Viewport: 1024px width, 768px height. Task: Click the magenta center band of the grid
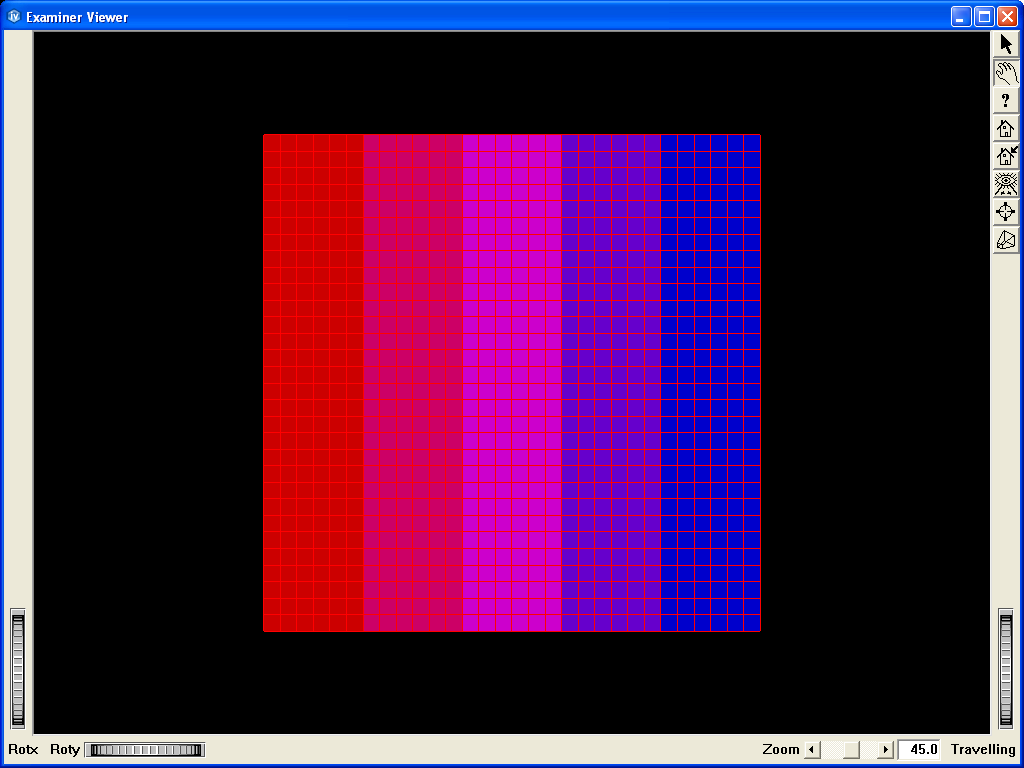pyautogui.click(x=511, y=382)
